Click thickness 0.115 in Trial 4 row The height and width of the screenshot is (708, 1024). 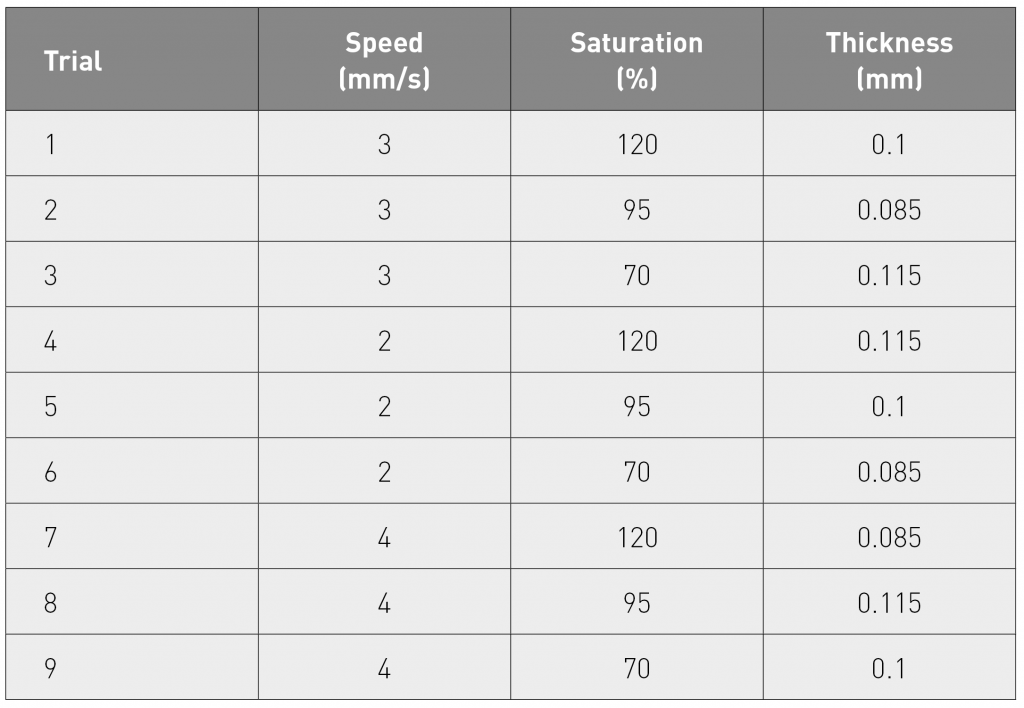889,340
